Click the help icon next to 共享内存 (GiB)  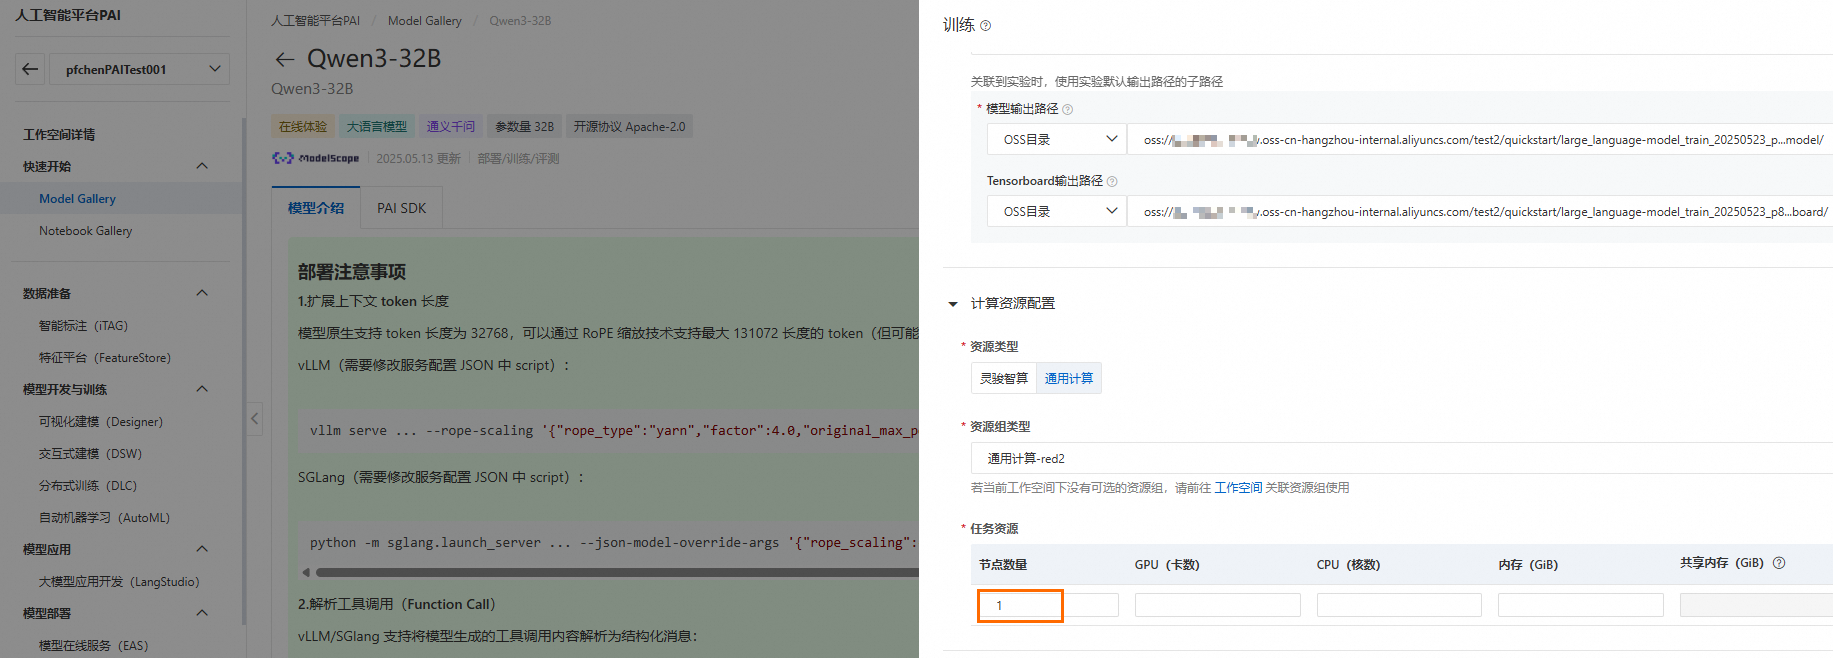1779,563
